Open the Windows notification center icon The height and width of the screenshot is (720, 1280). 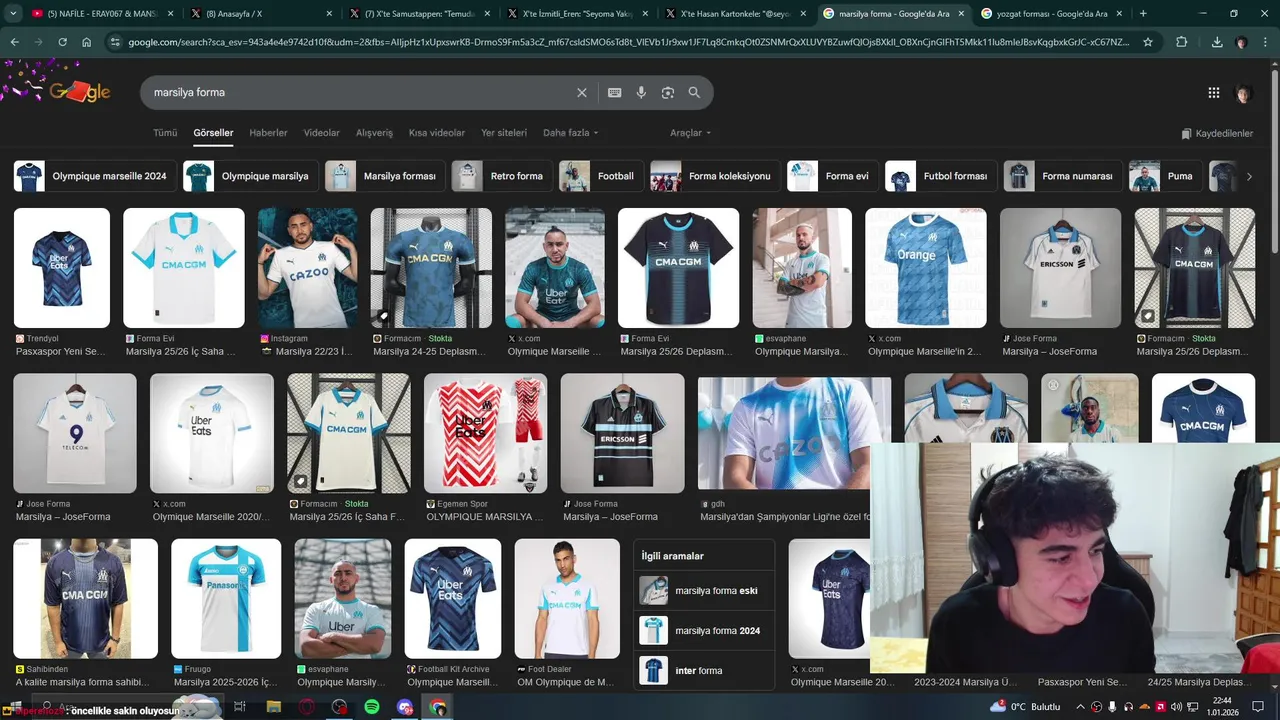point(1258,707)
